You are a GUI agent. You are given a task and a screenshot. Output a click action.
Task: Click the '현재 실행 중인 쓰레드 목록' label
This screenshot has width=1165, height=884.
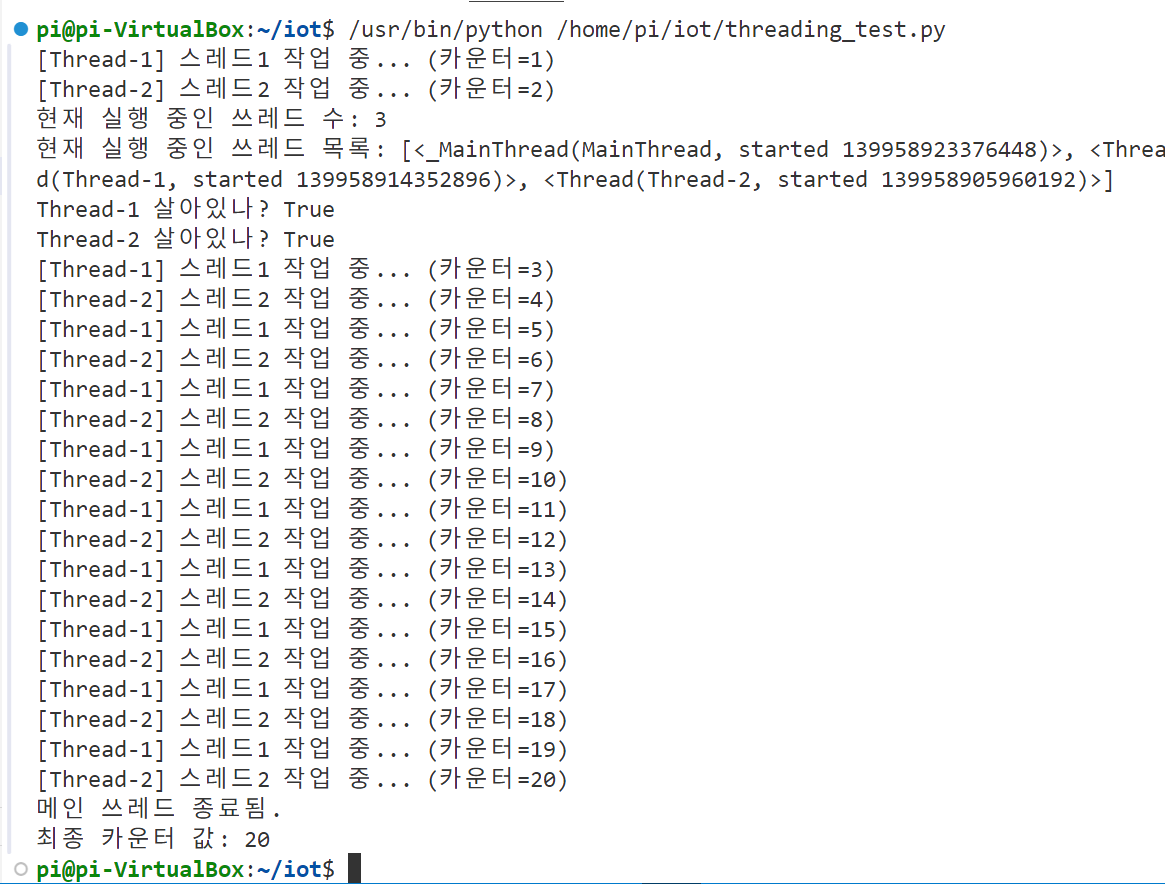[203, 149]
